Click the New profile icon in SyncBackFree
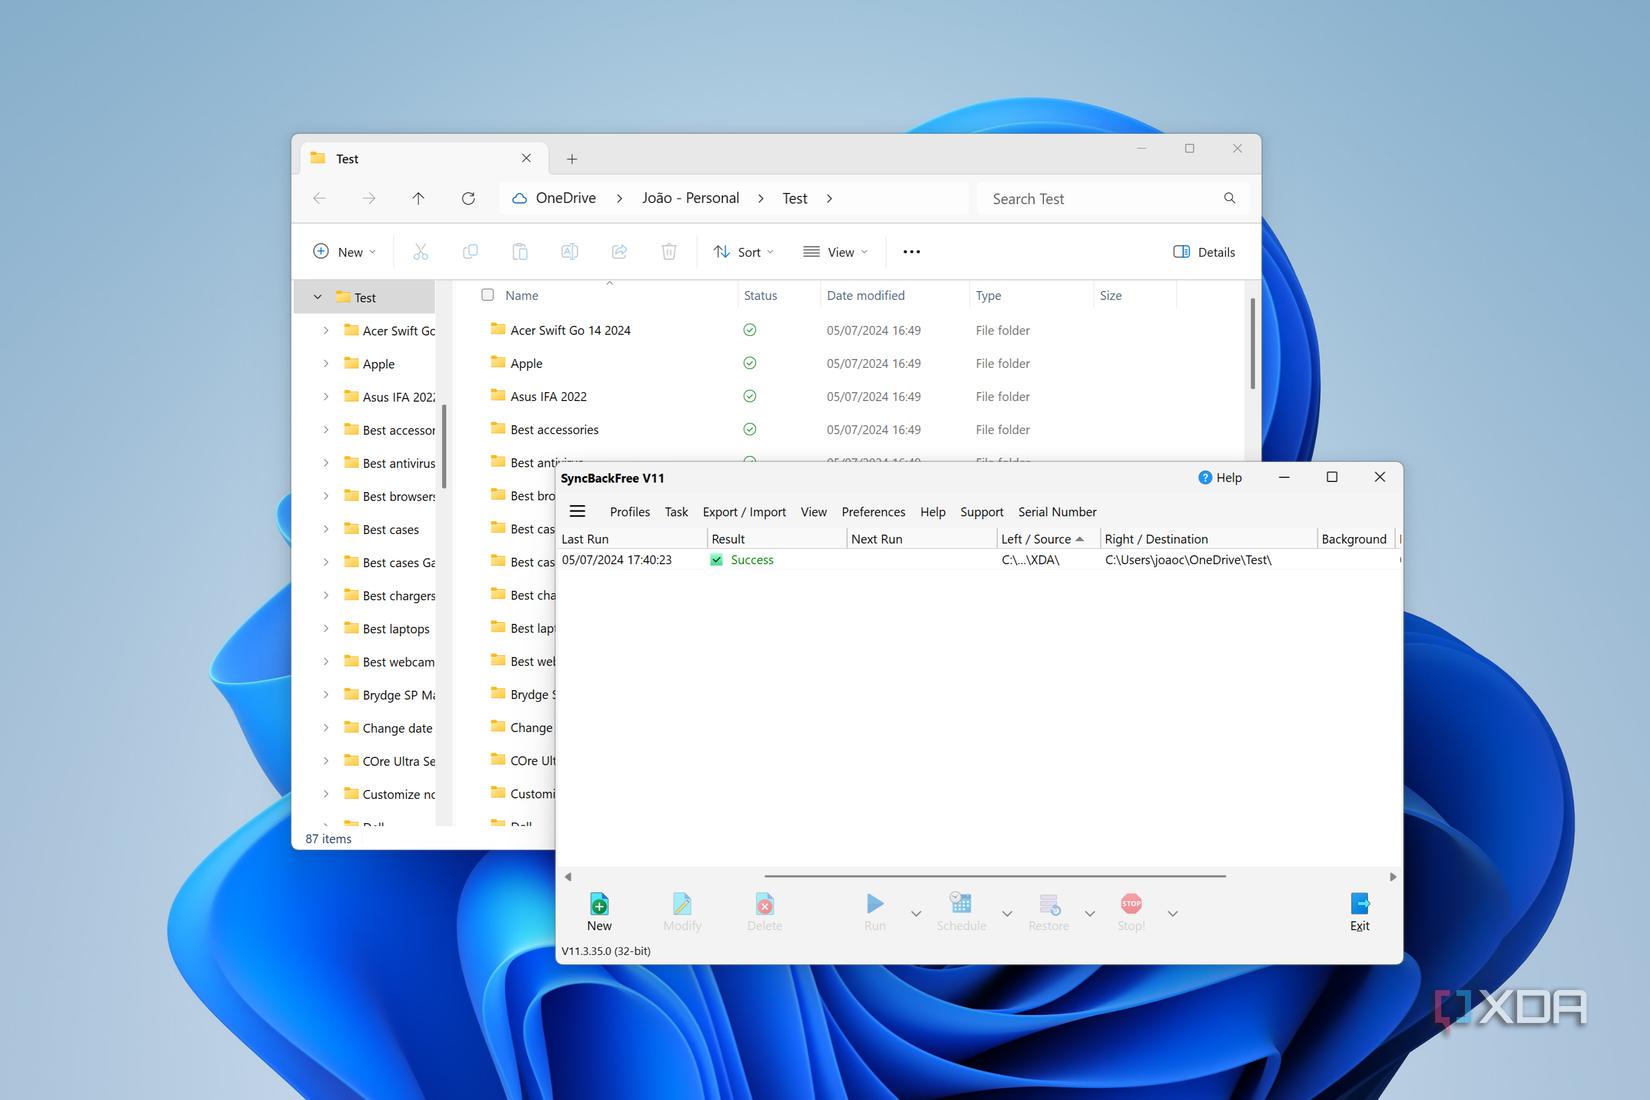The image size is (1650, 1100). pos(599,904)
